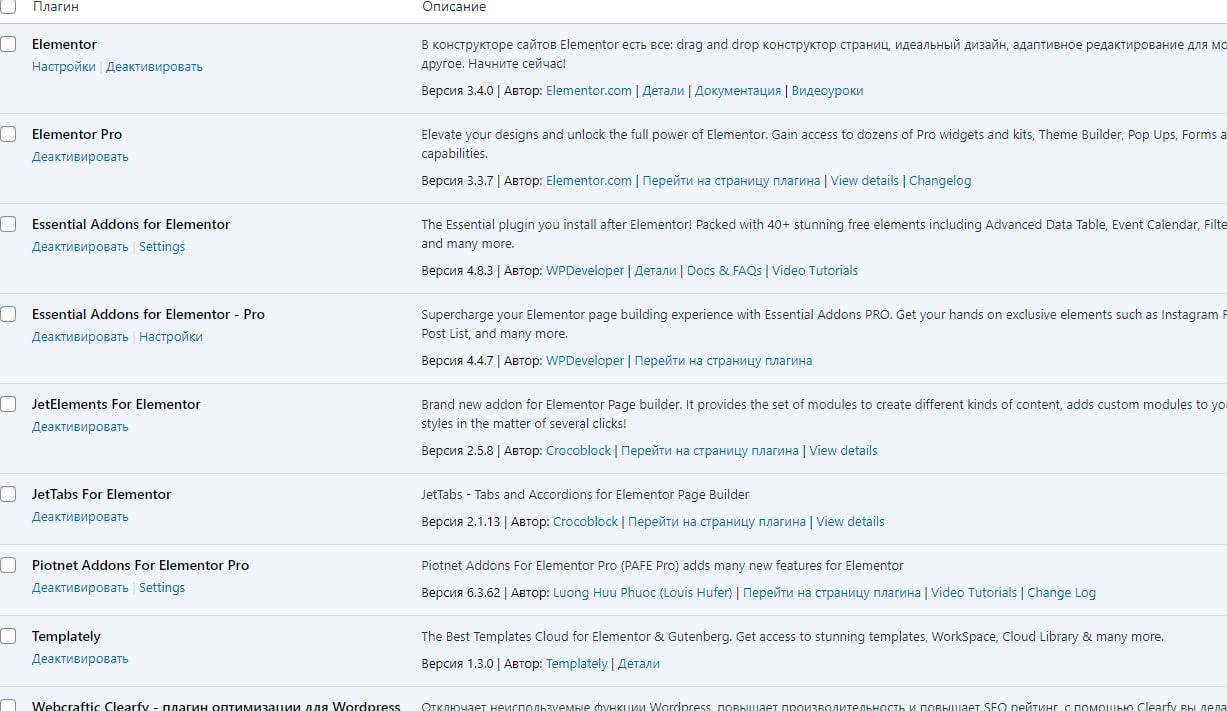
Task: Deactivate JetTabs For Elementor
Action: pos(80,517)
